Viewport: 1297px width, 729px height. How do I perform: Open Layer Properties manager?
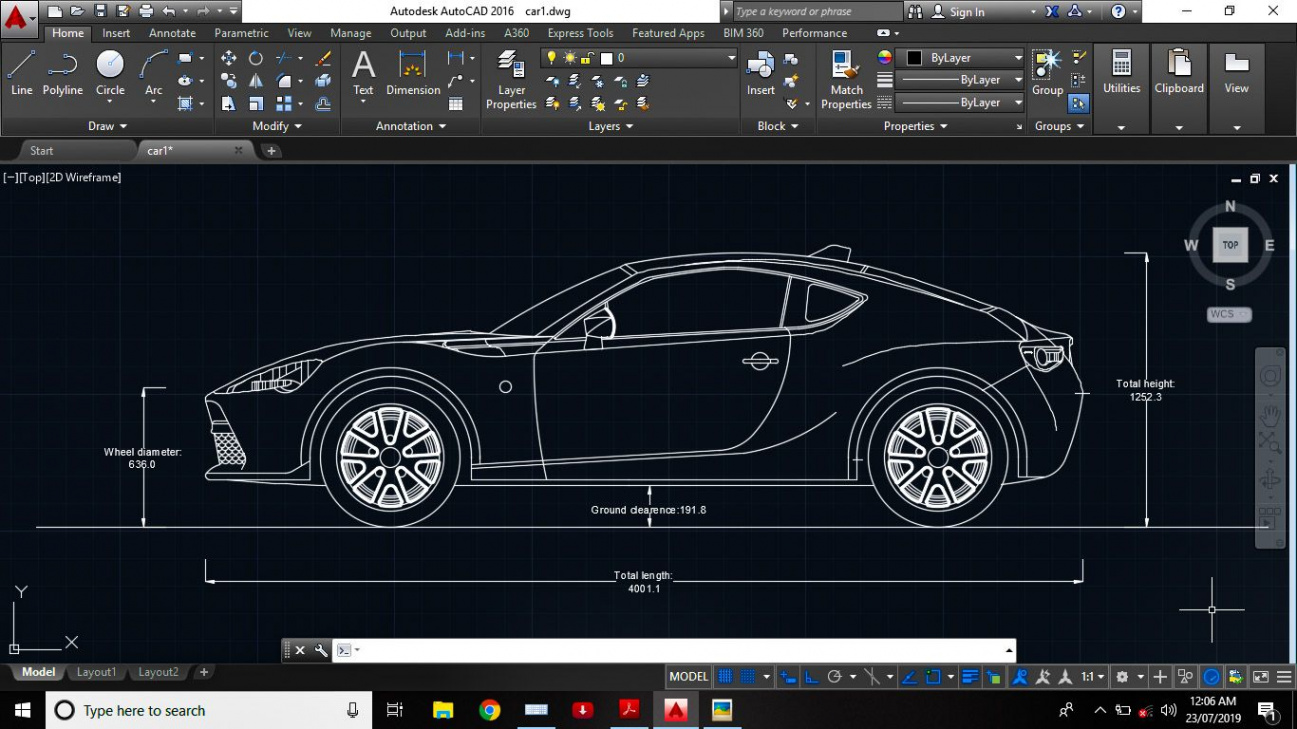pyautogui.click(x=511, y=80)
